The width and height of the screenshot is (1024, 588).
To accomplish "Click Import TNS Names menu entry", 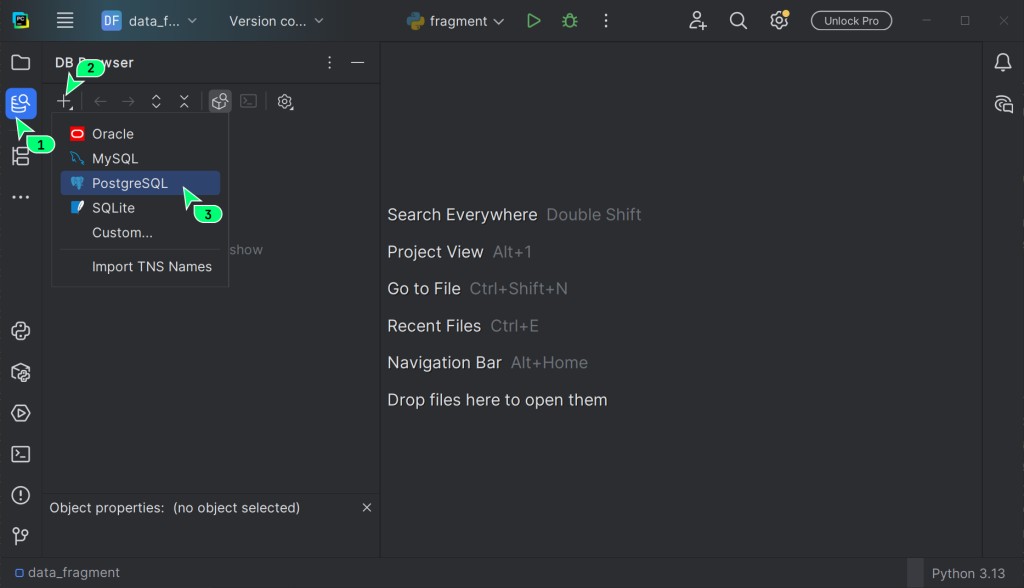I will tap(151, 267).
